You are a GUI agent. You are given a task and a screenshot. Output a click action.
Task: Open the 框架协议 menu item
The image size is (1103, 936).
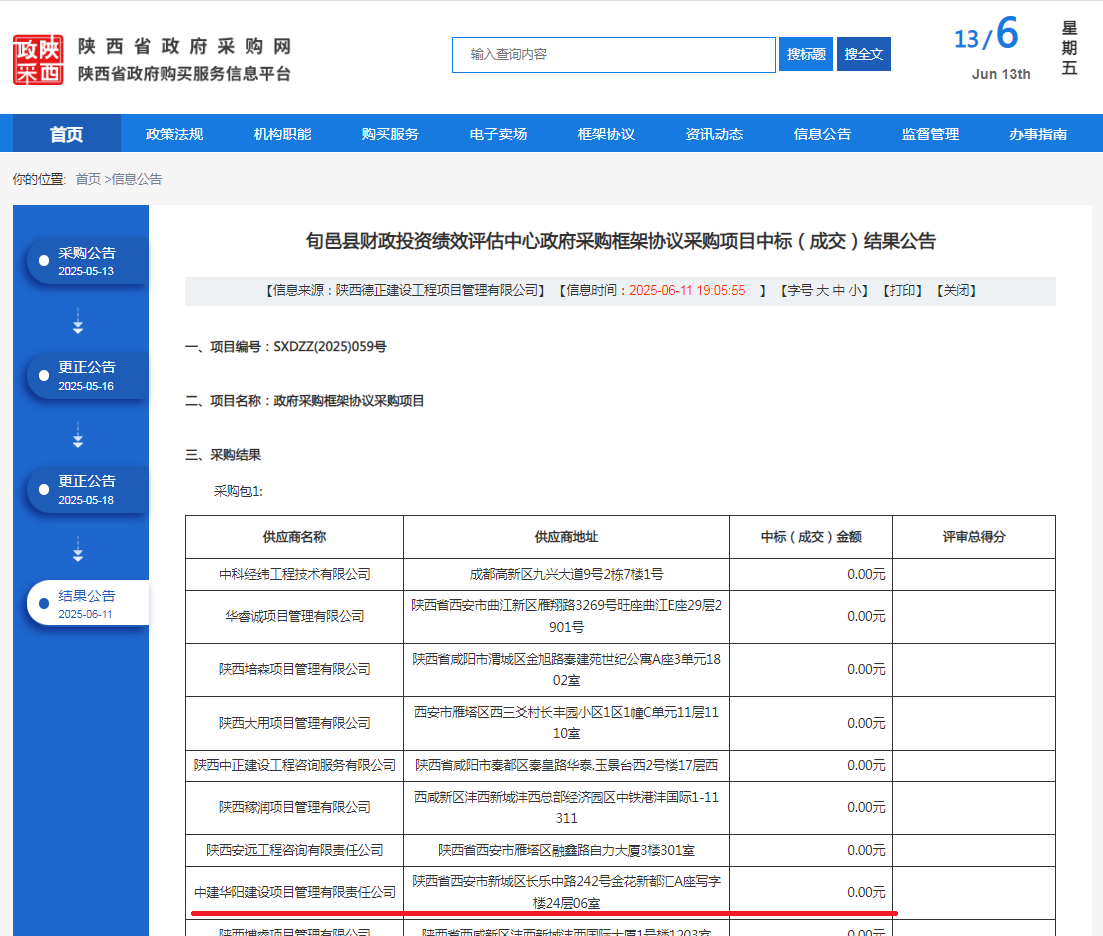pyautogui.click(x=606, y=134)
